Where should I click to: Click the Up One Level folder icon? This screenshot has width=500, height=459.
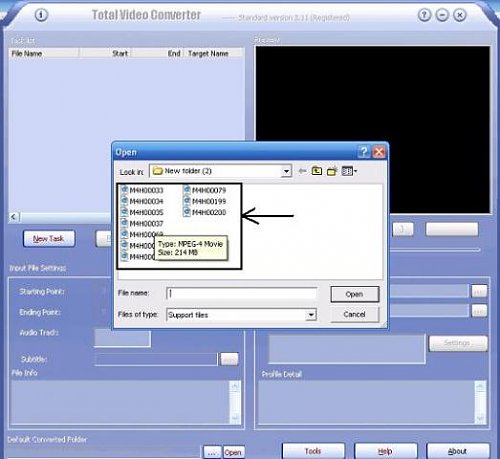point(317,171)
